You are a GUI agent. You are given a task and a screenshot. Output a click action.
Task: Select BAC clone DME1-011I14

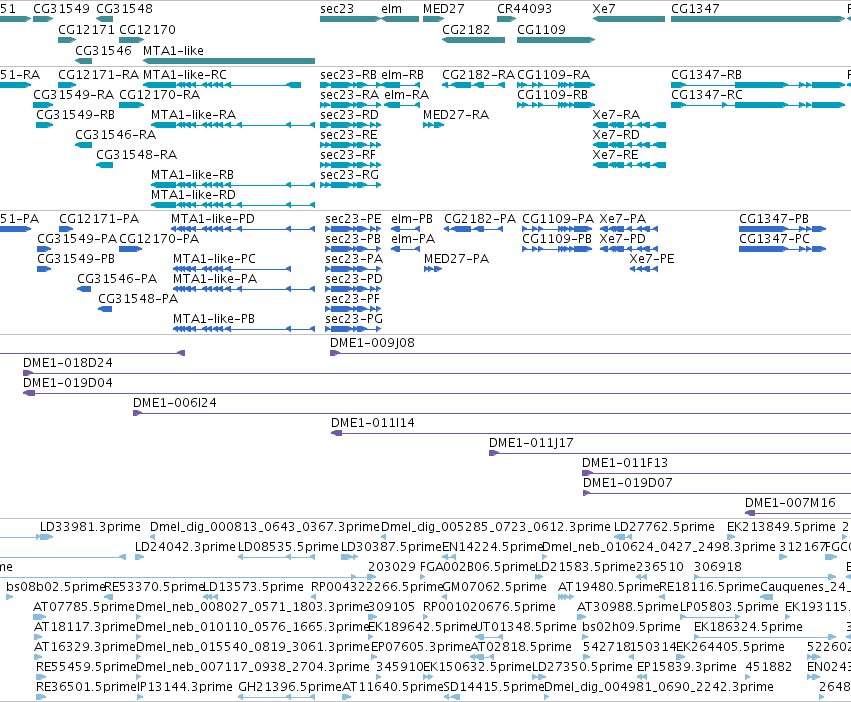coord(591,433)
